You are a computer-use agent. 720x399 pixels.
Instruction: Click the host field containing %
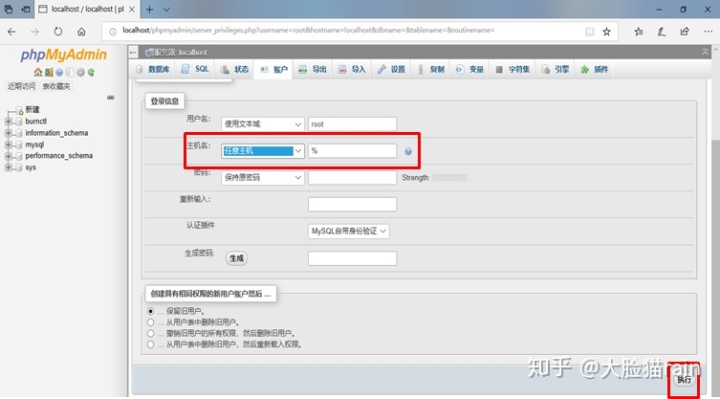[352, 151]
